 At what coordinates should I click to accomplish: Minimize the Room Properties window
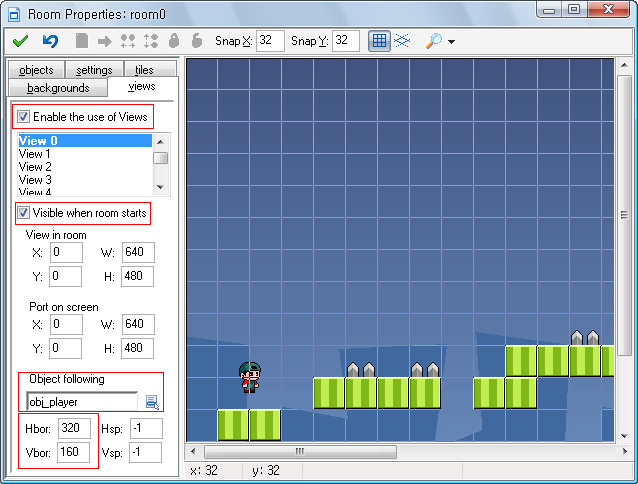click(x=549, y=9)
